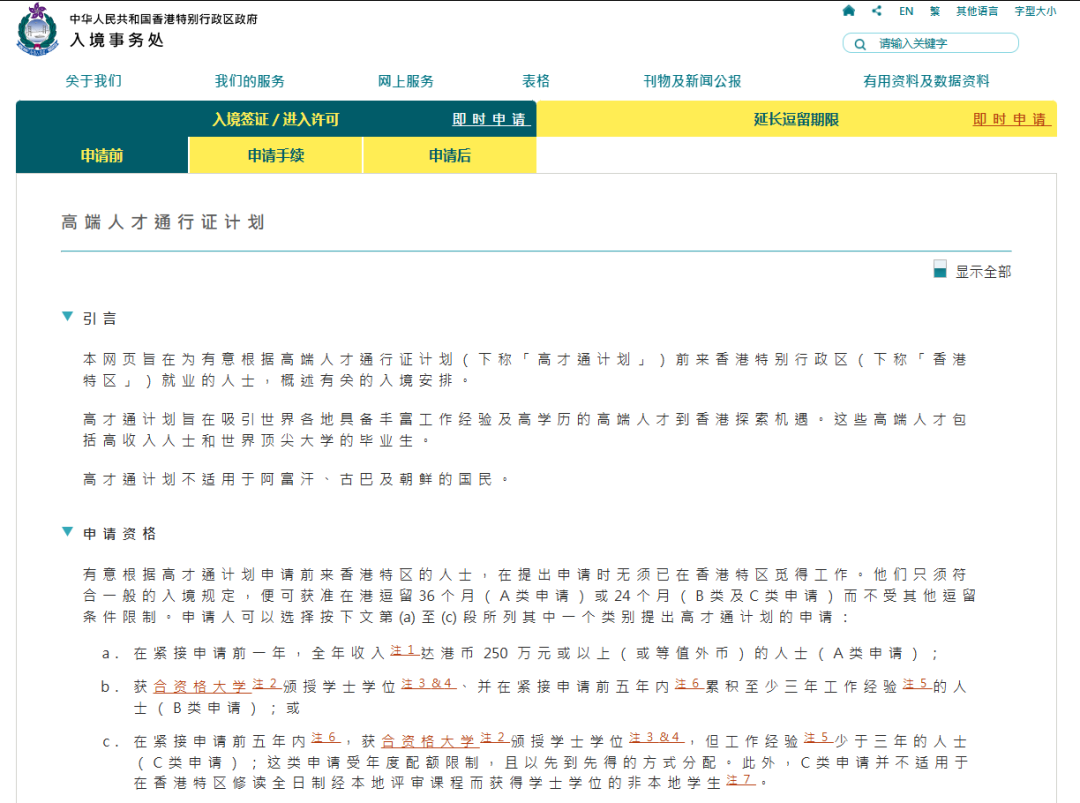Collapse the 申请资格 section arrow
The height and width of the screenshot is (803, 1080).
click(67, 532)
